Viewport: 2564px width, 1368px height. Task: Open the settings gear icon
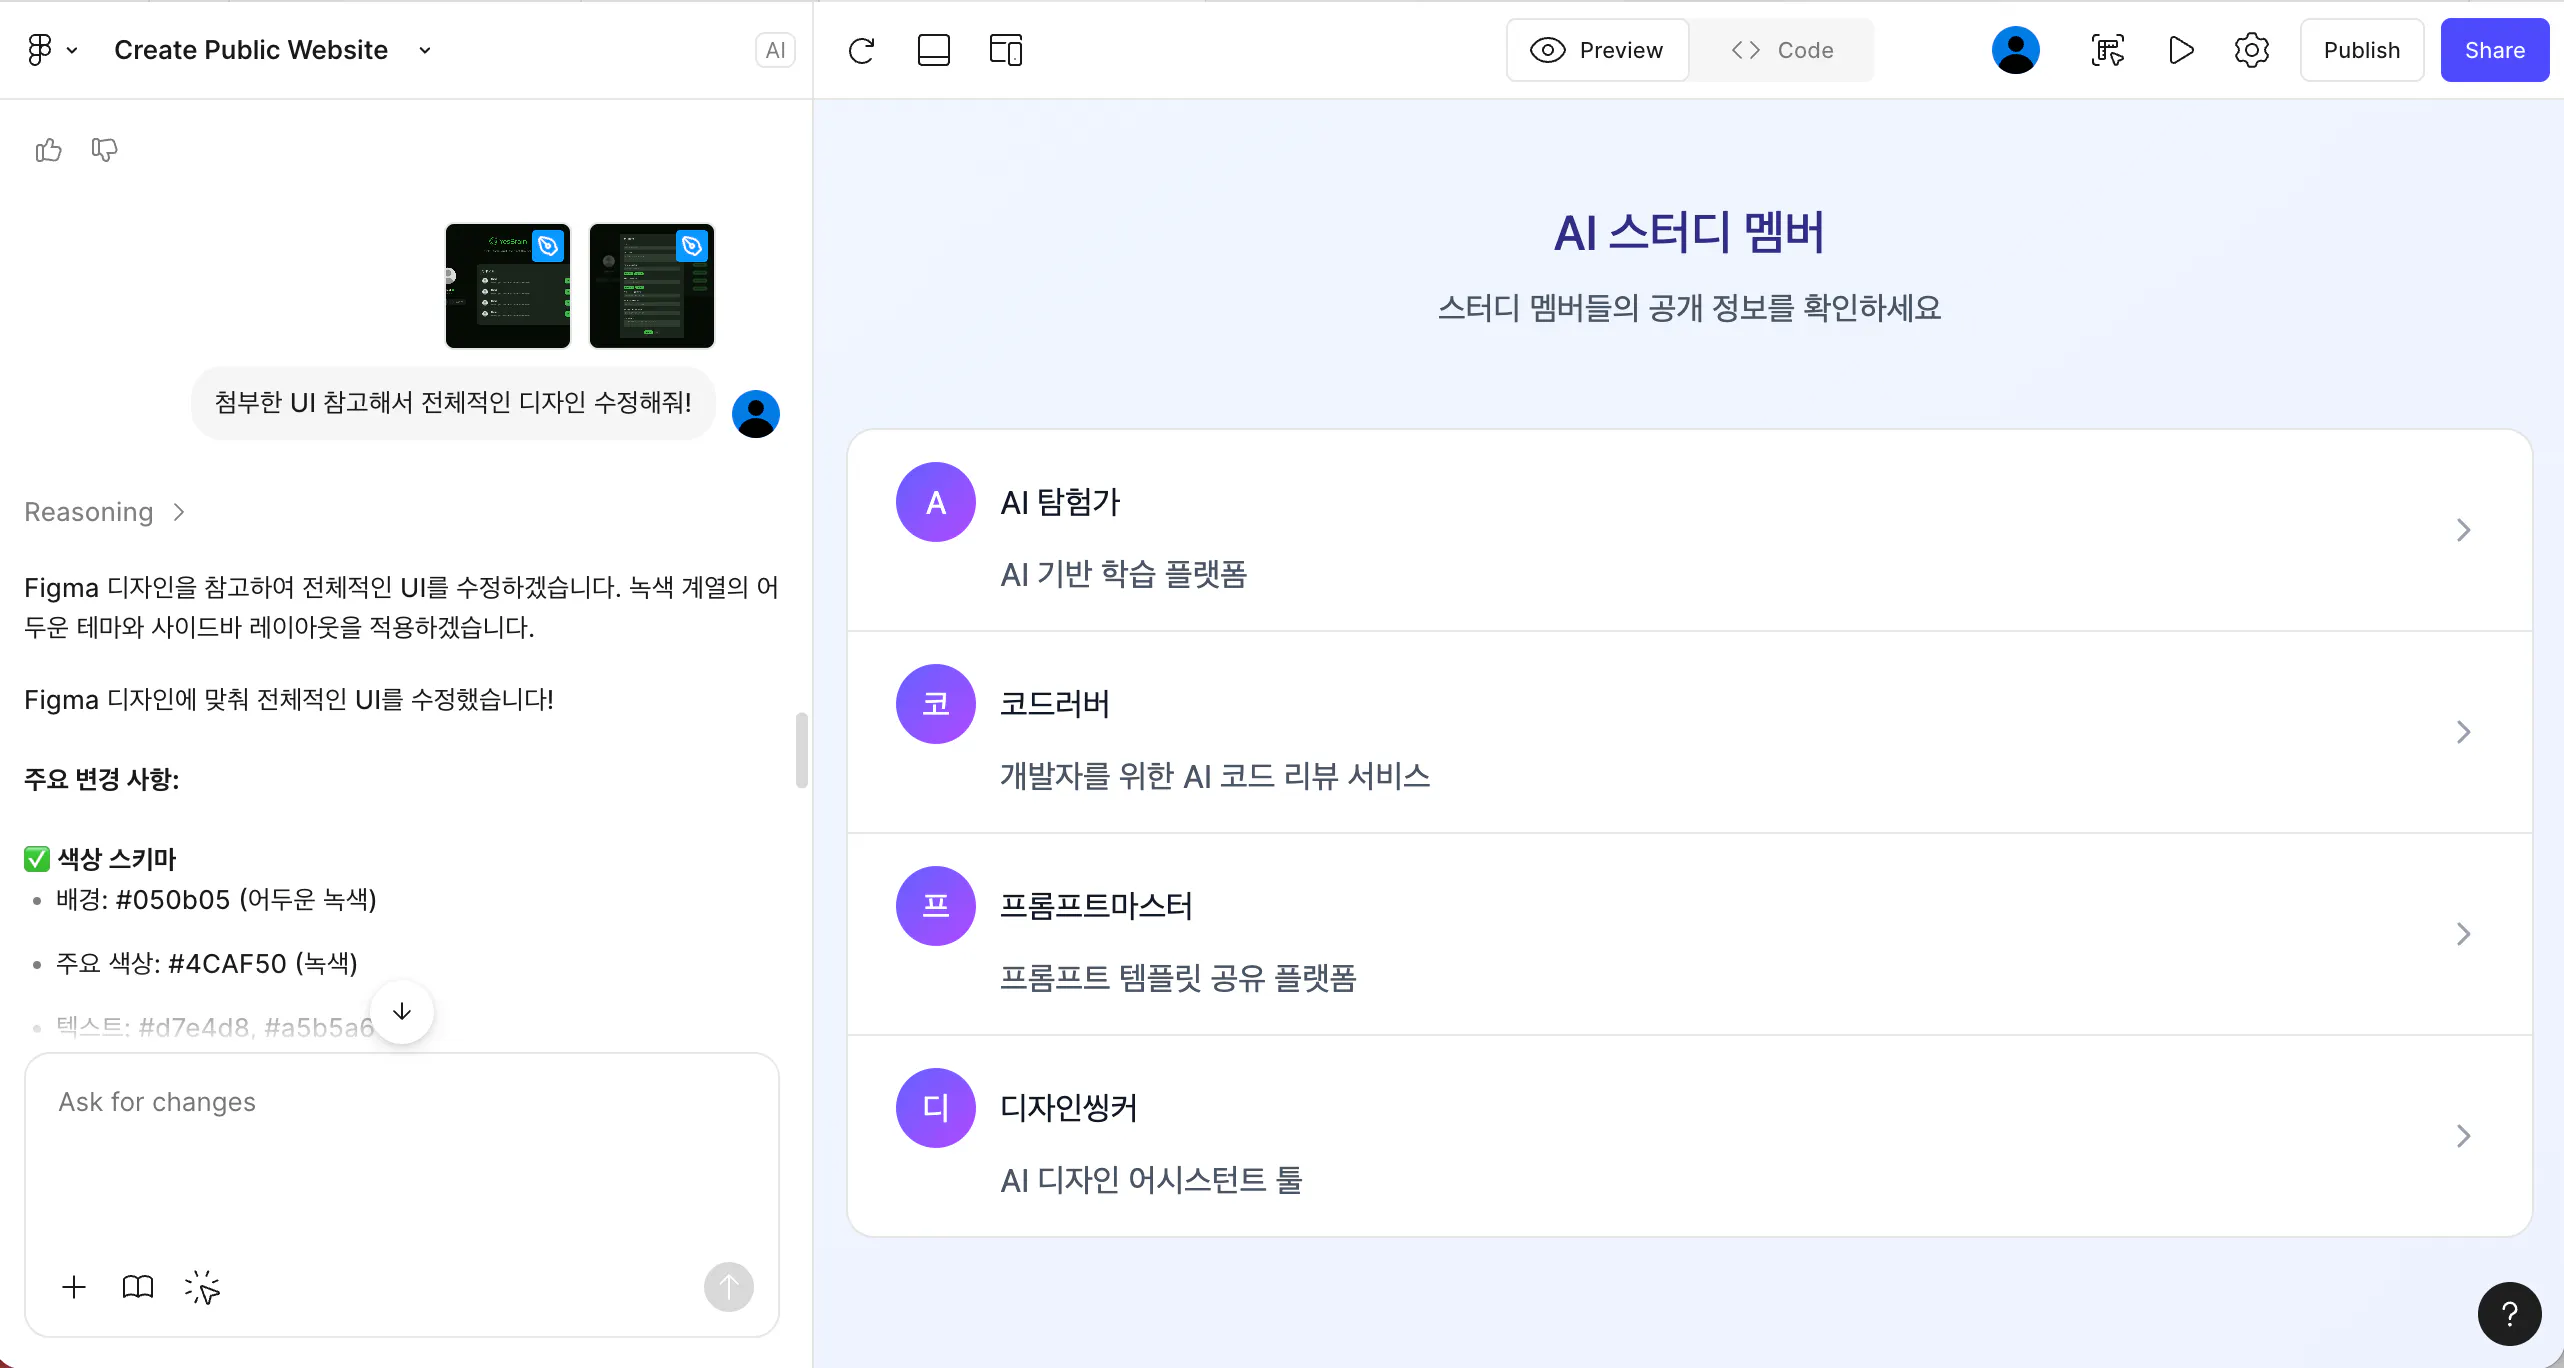(2252, 50)
